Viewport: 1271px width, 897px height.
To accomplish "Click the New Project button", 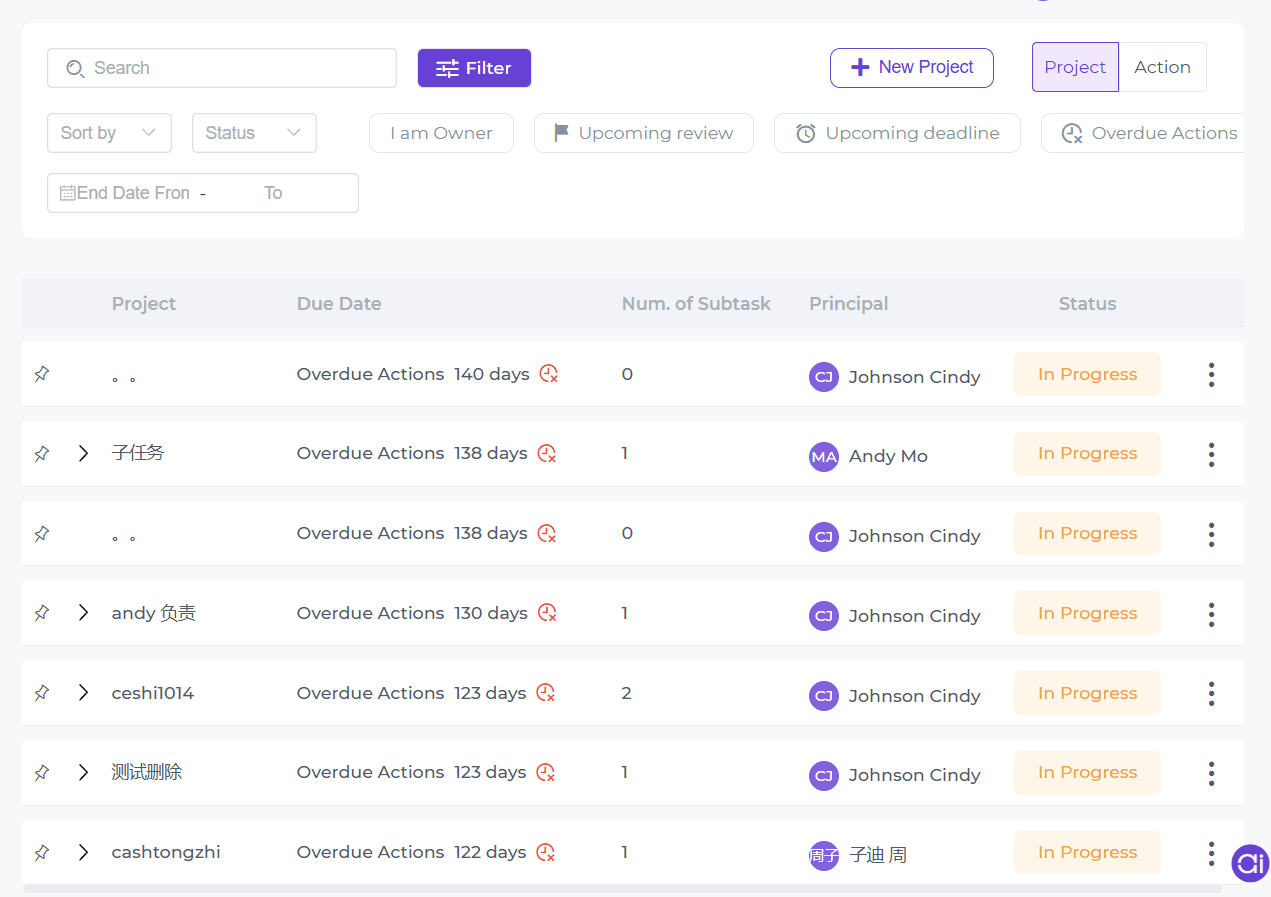I will point(911,68).
